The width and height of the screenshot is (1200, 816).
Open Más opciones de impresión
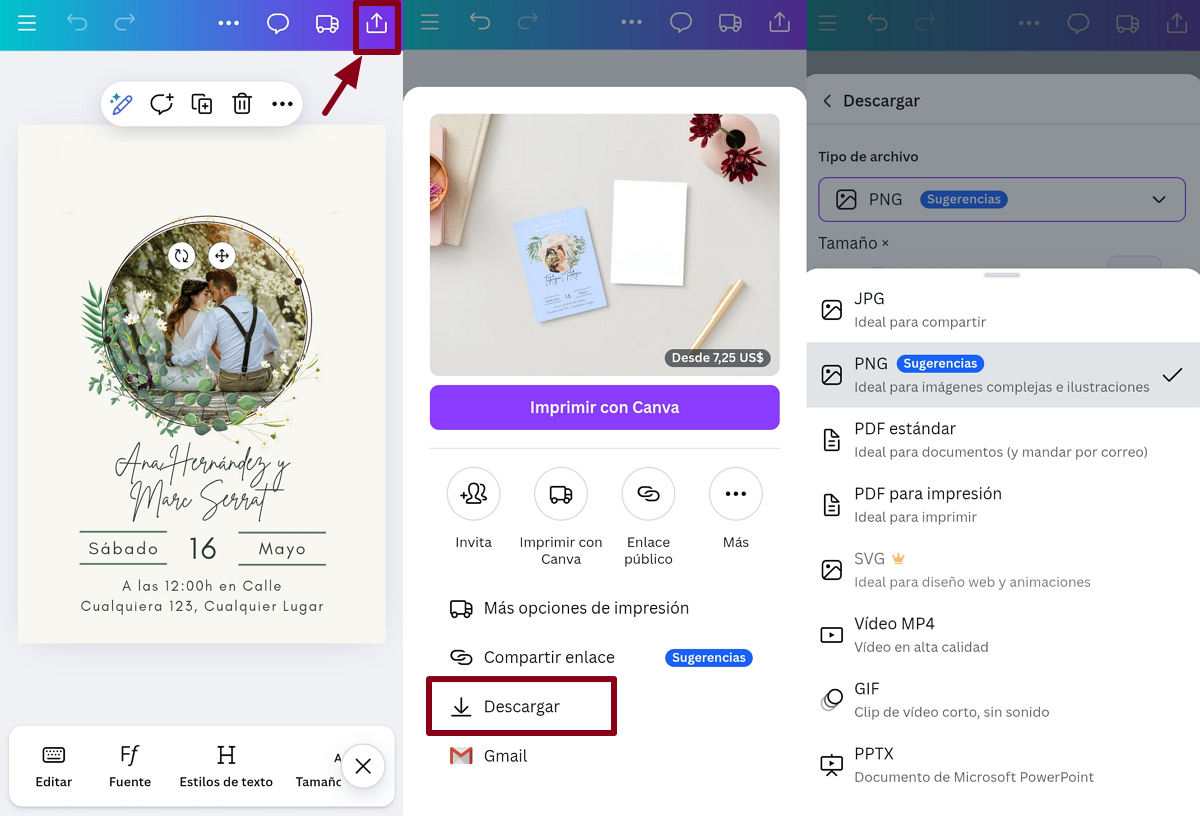point(568,608)
